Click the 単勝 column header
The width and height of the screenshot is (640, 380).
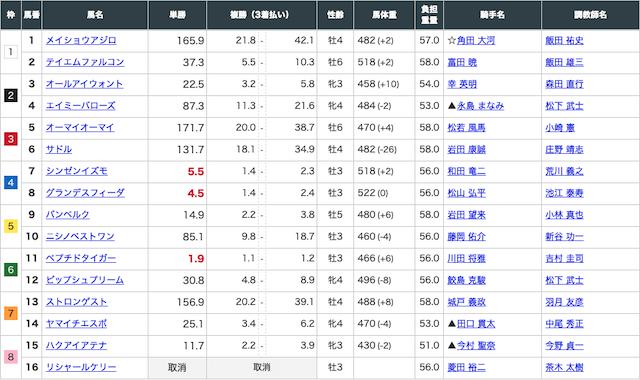point(178,15)
